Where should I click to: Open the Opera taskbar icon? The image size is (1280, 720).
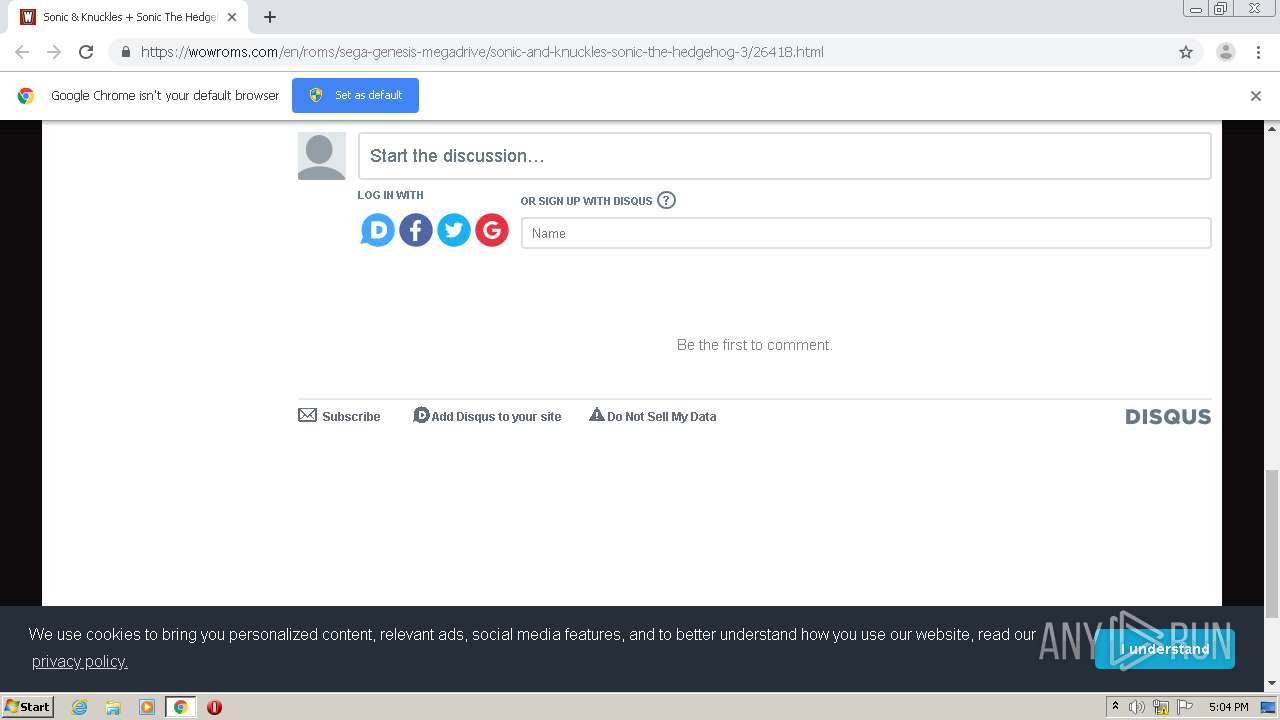[214, 707]
